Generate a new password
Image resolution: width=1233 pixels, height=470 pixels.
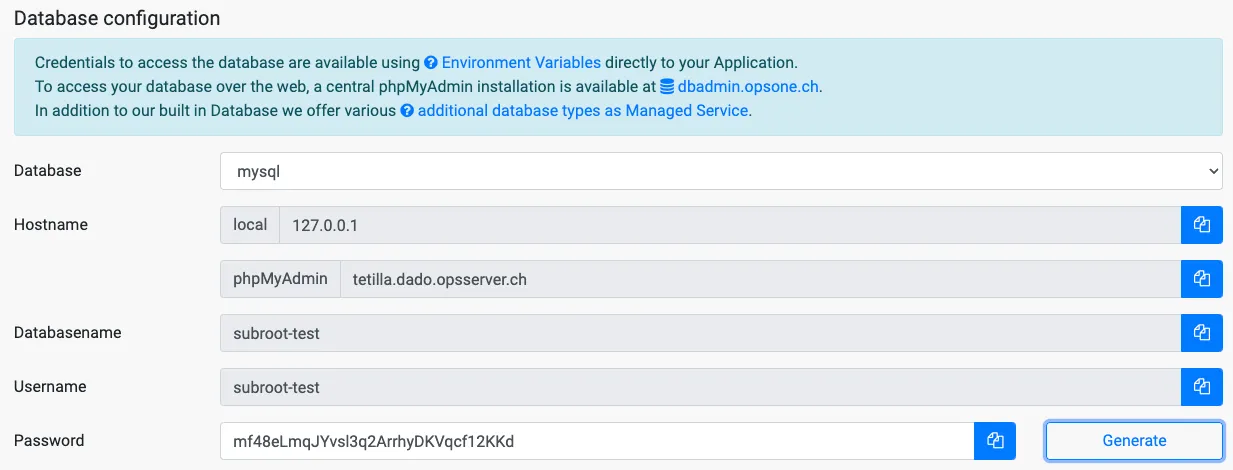point(1134,441)
